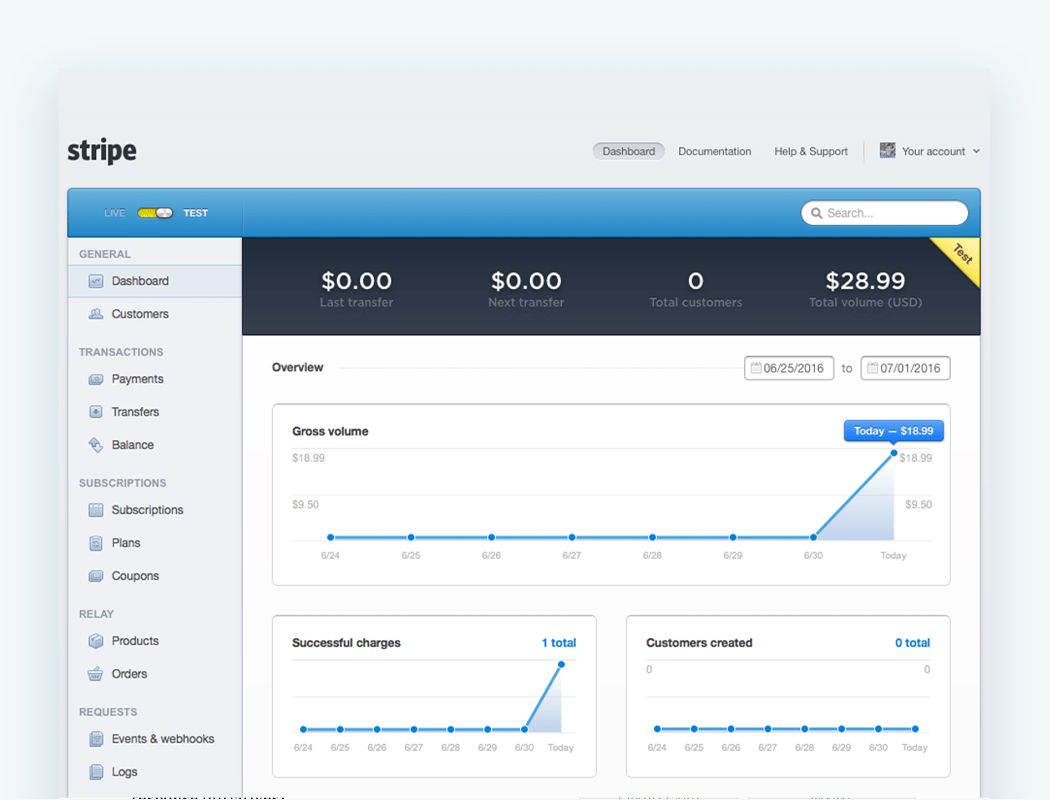Click the Transfers icon in sidebar
This screenshot has height=800, width=1050.
pyautogui.click(x=96, y=412)
